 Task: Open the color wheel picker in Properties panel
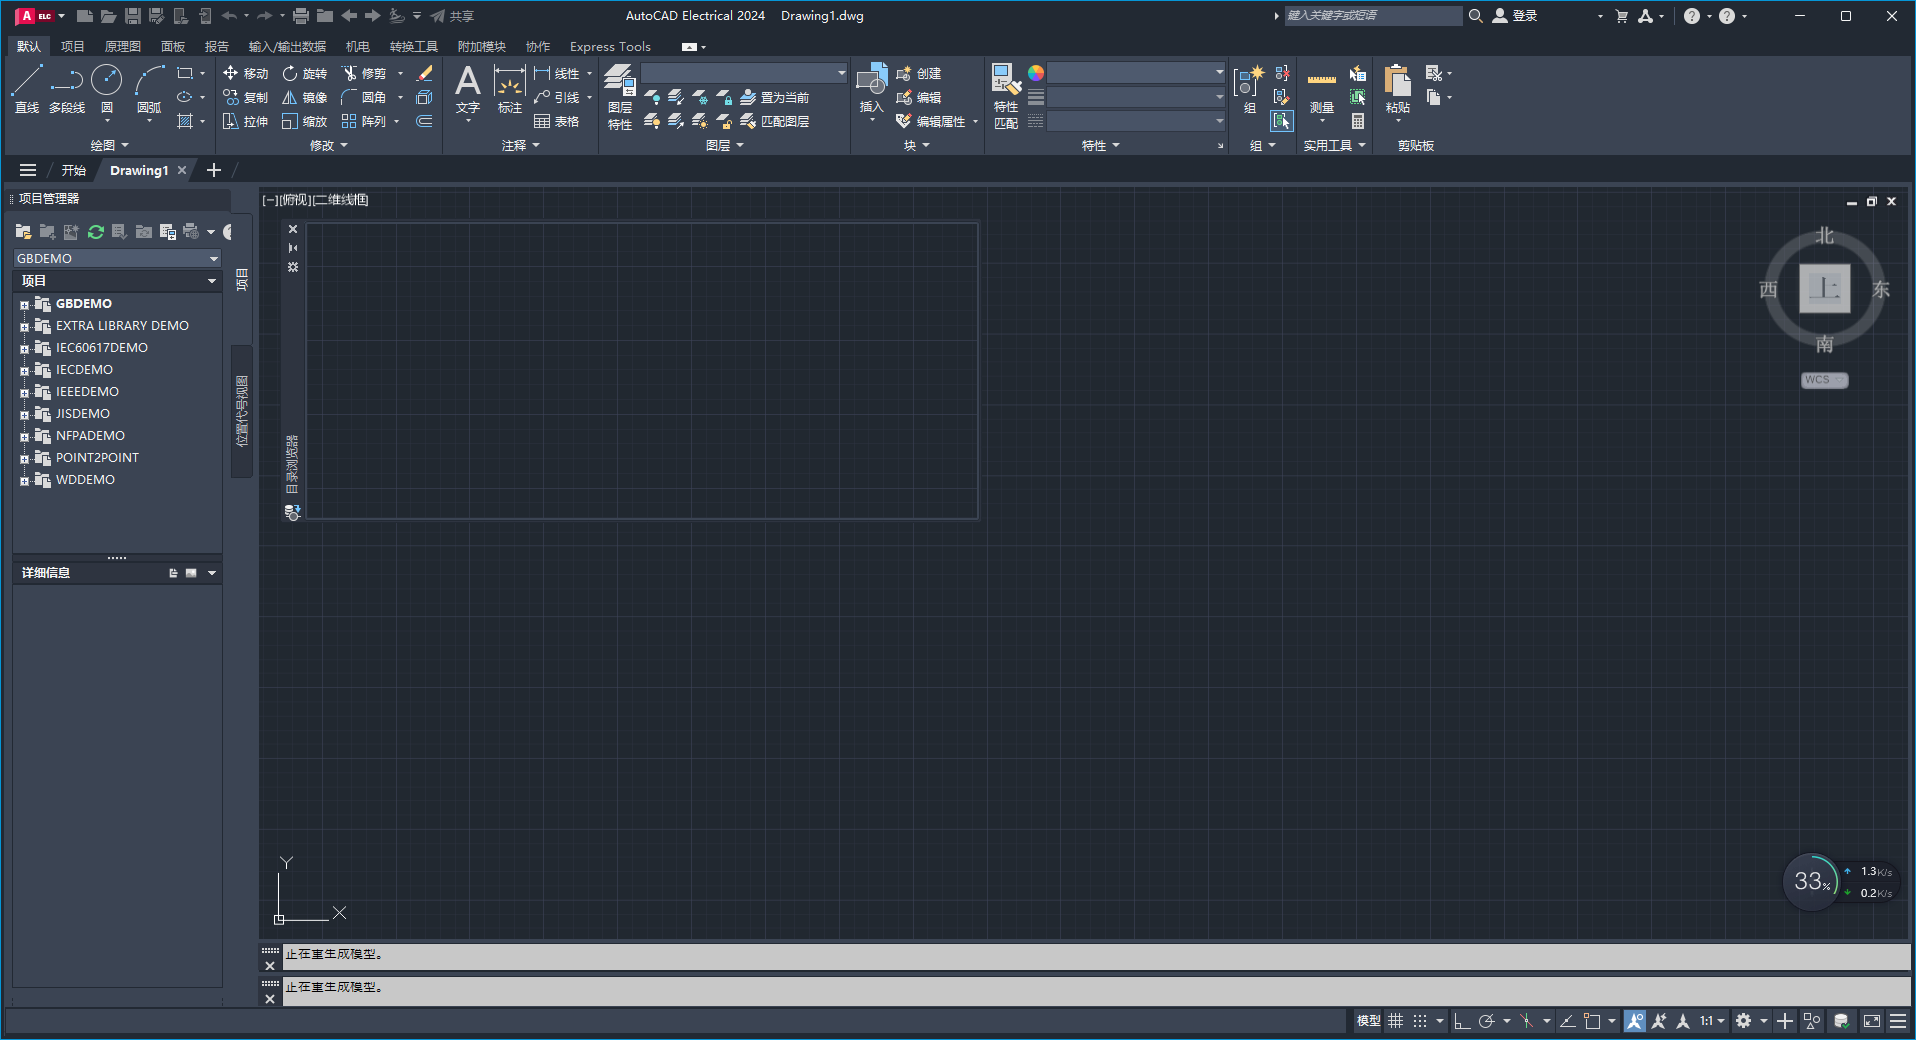tap(1037, 72)
